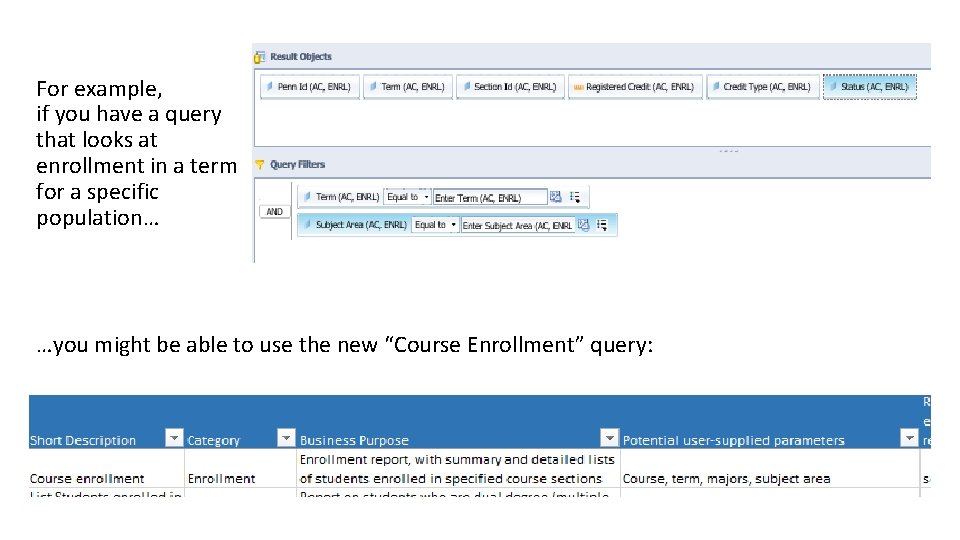Viewport: 960px width, 540px height.
Task: Click the 'Course, term, majors, subject area' cell
Action: point(770,468)
